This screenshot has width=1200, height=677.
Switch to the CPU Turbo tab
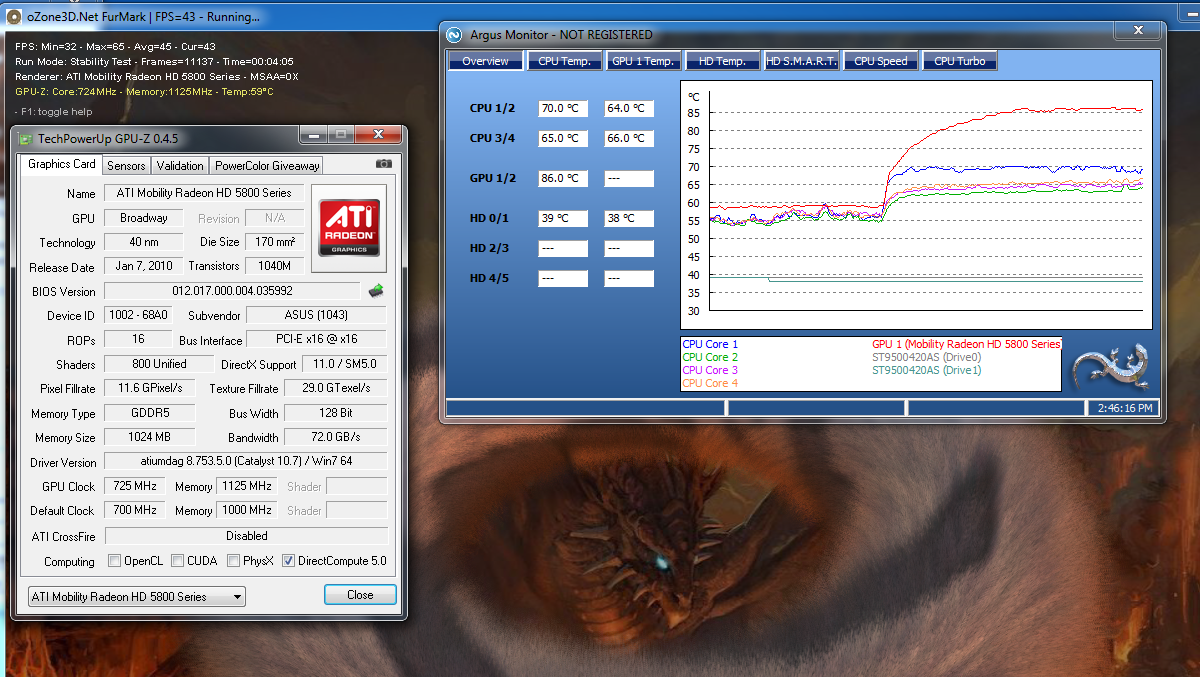[x=959, y=62]
